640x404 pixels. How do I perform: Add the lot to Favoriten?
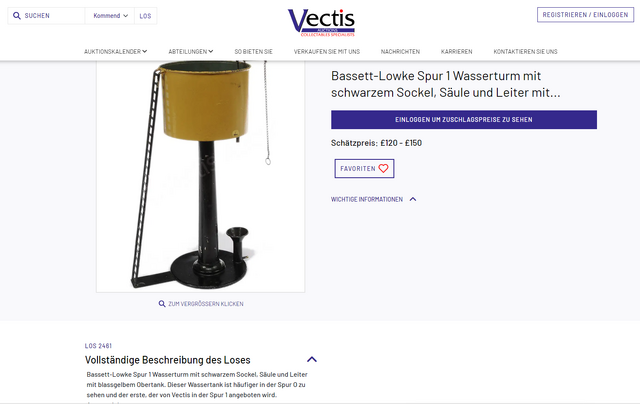(x=364, y=169)
